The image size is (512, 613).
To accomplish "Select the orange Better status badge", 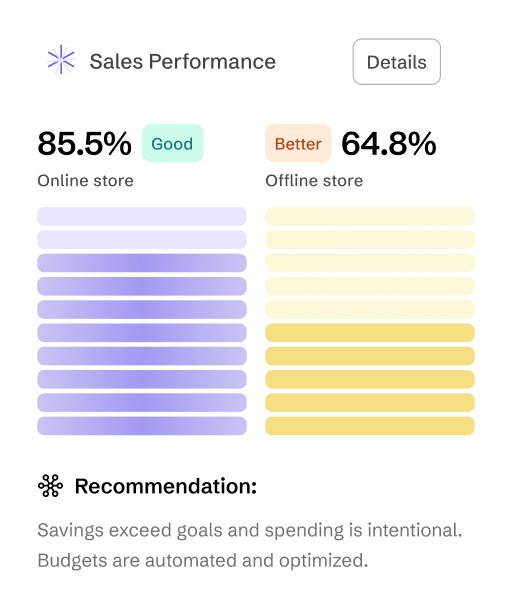I will click(x=298, y=143).
